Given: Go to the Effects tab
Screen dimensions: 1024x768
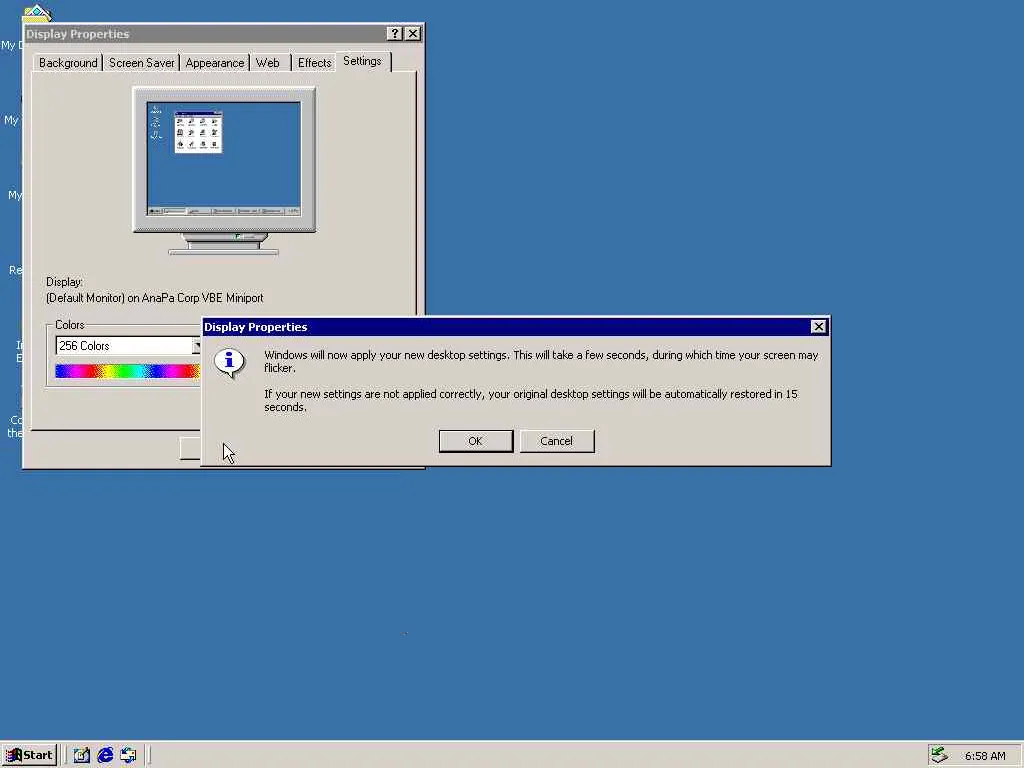Looking at the screenshot, I should 314,63.
